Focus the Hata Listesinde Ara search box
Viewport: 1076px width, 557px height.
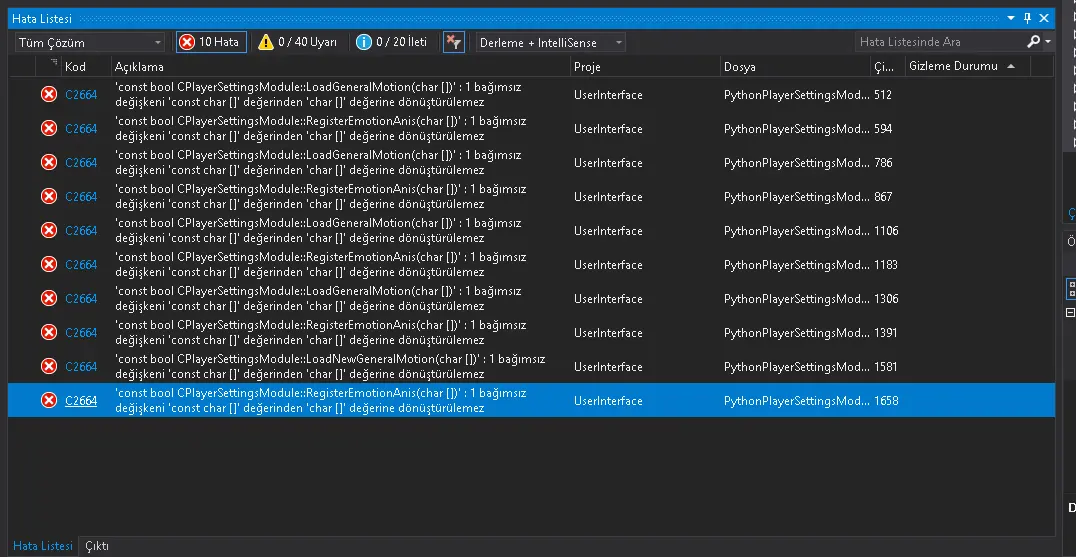[940, 42]
